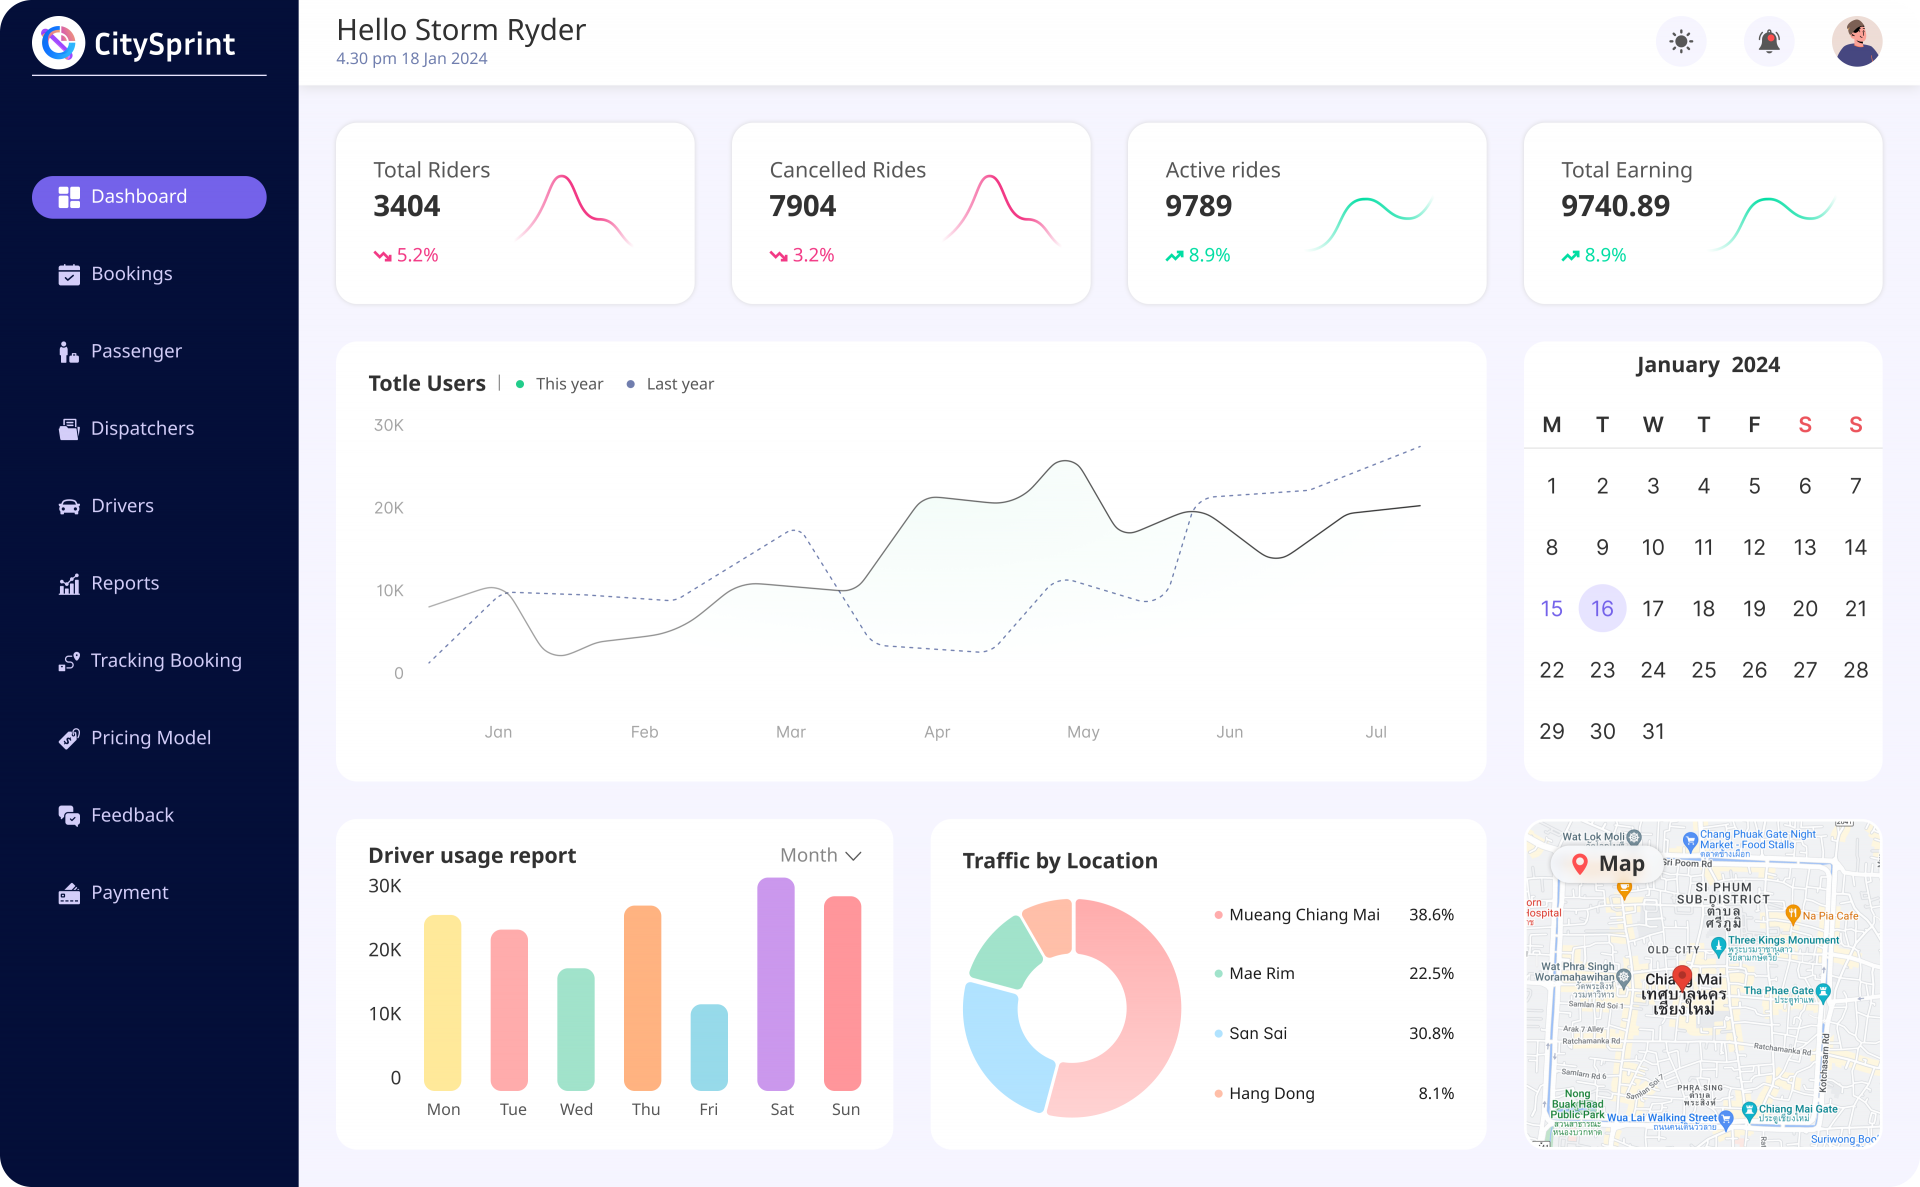
Task: Click the Payment icon in sidebar
Action: [x=69, y=893]
